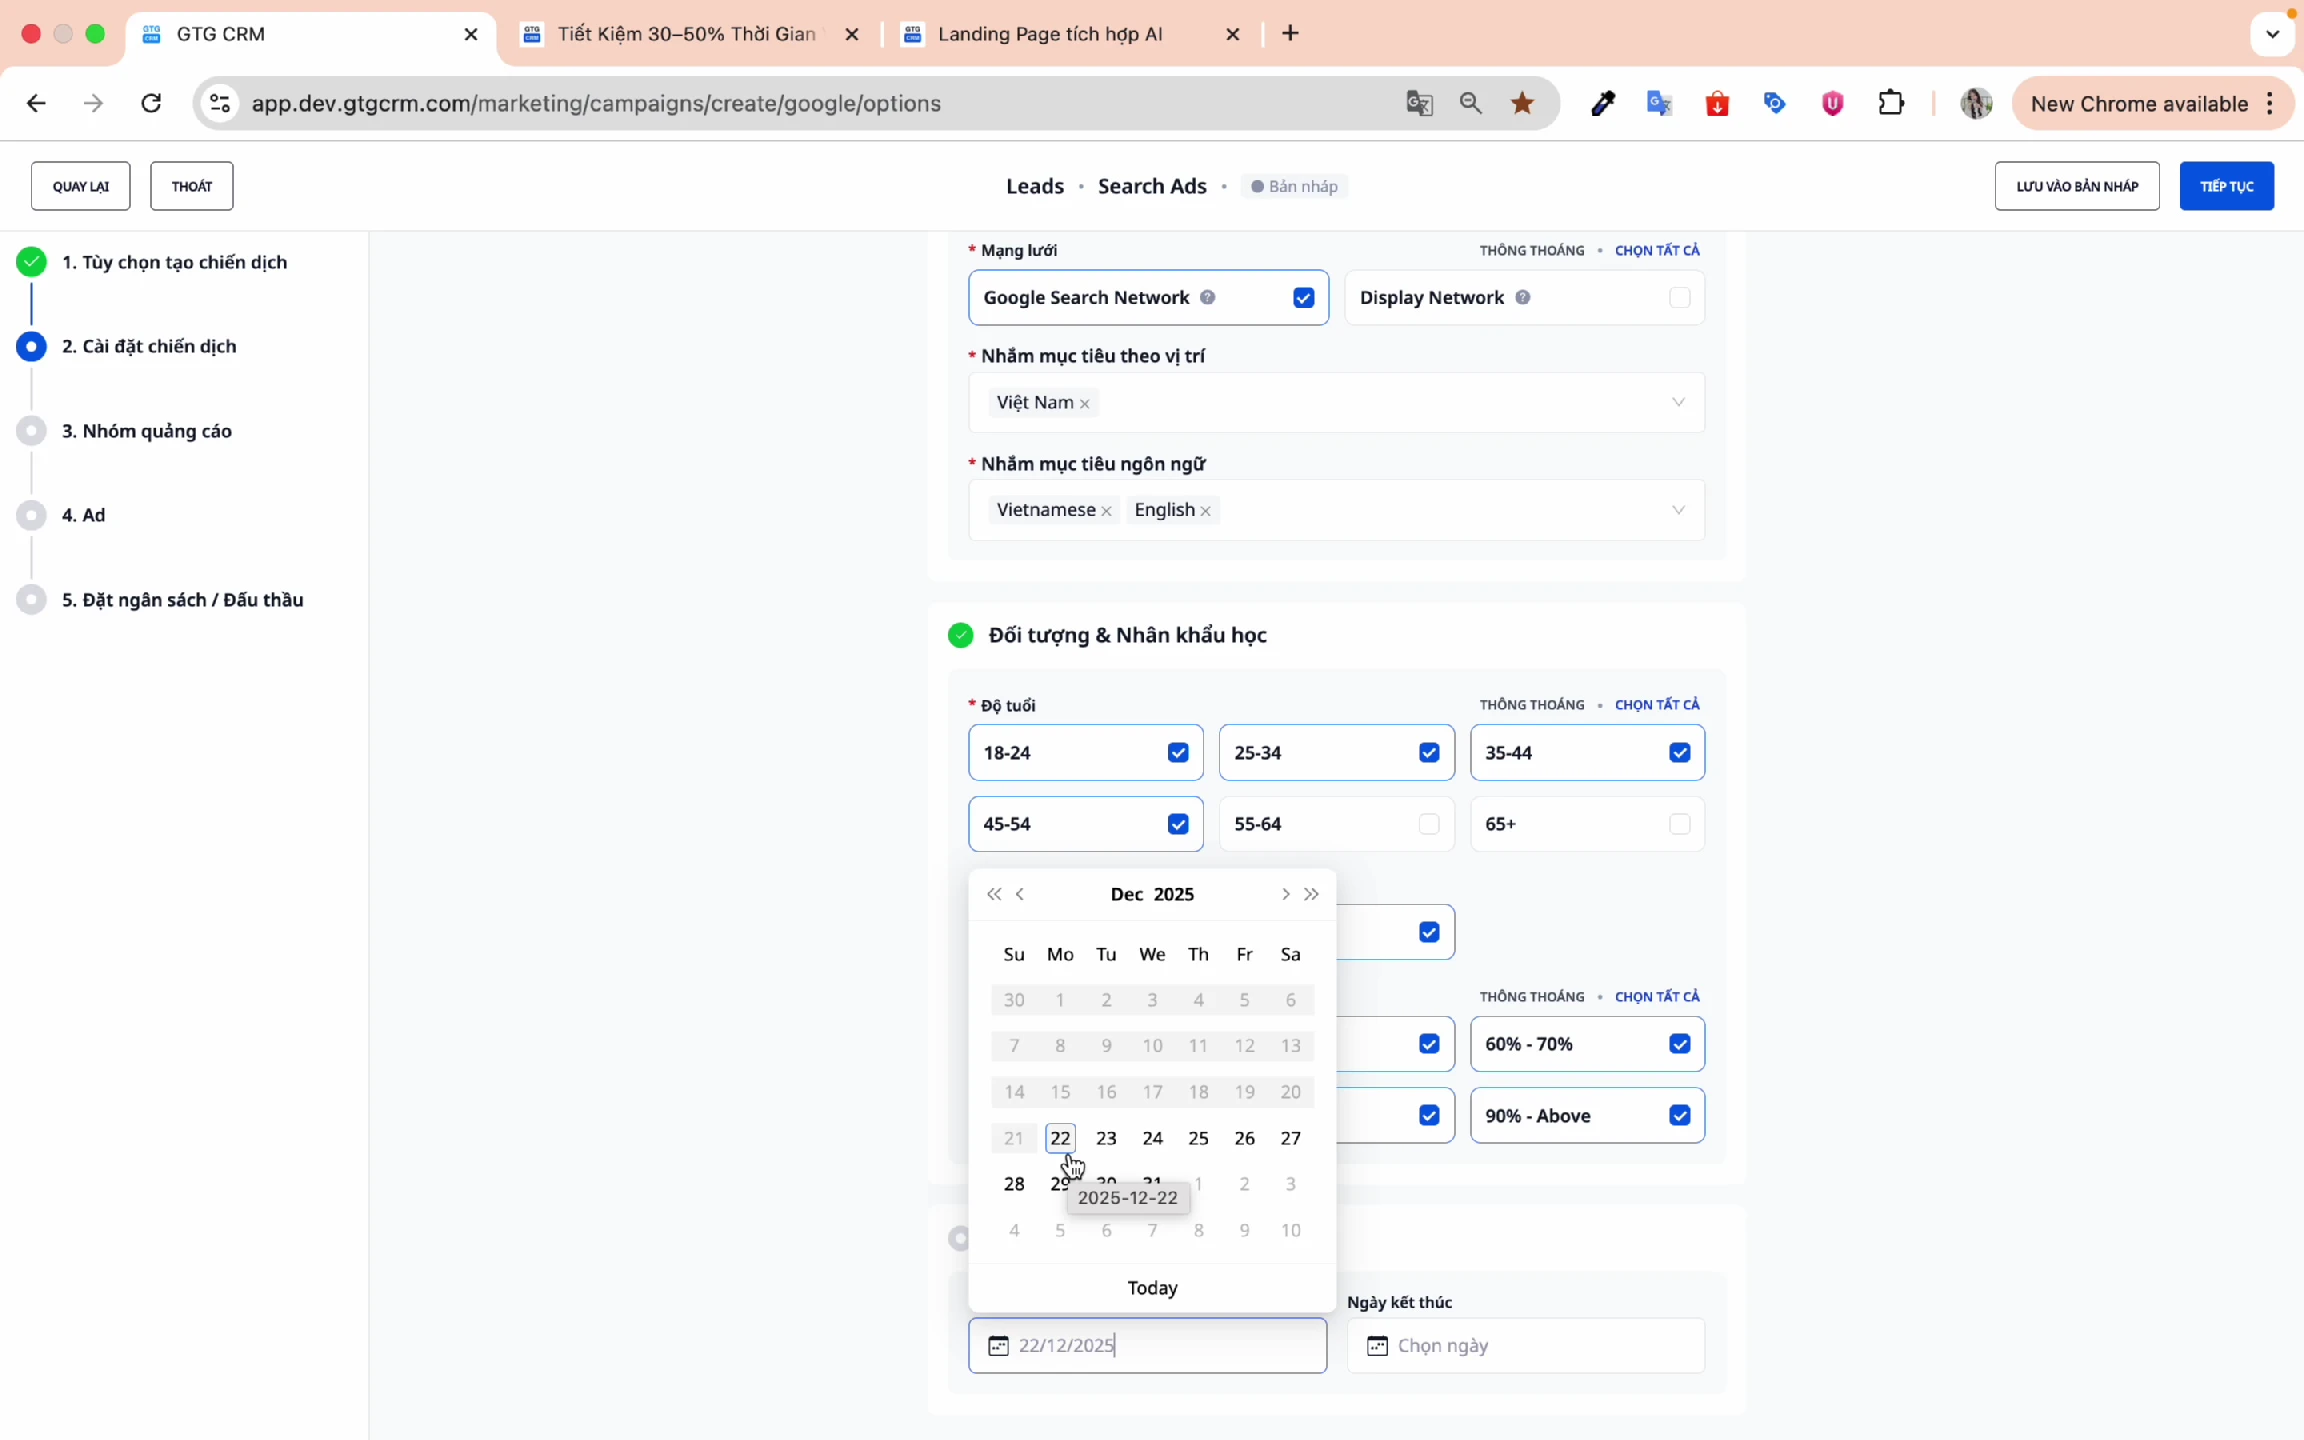Bookmark this page using star icon
Screen dimensions: 2304x1440
point(1522,103)
